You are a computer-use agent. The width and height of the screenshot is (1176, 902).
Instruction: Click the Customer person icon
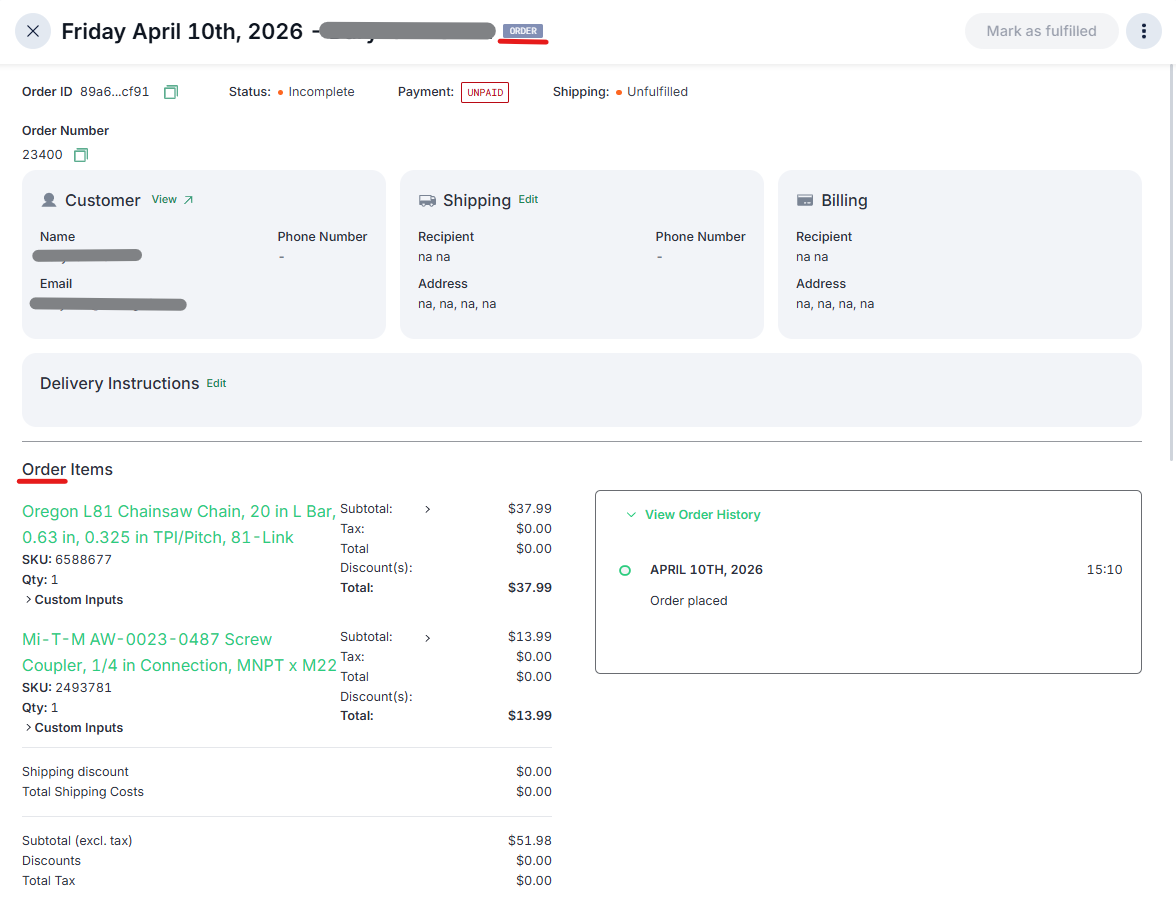coord(49,200)
